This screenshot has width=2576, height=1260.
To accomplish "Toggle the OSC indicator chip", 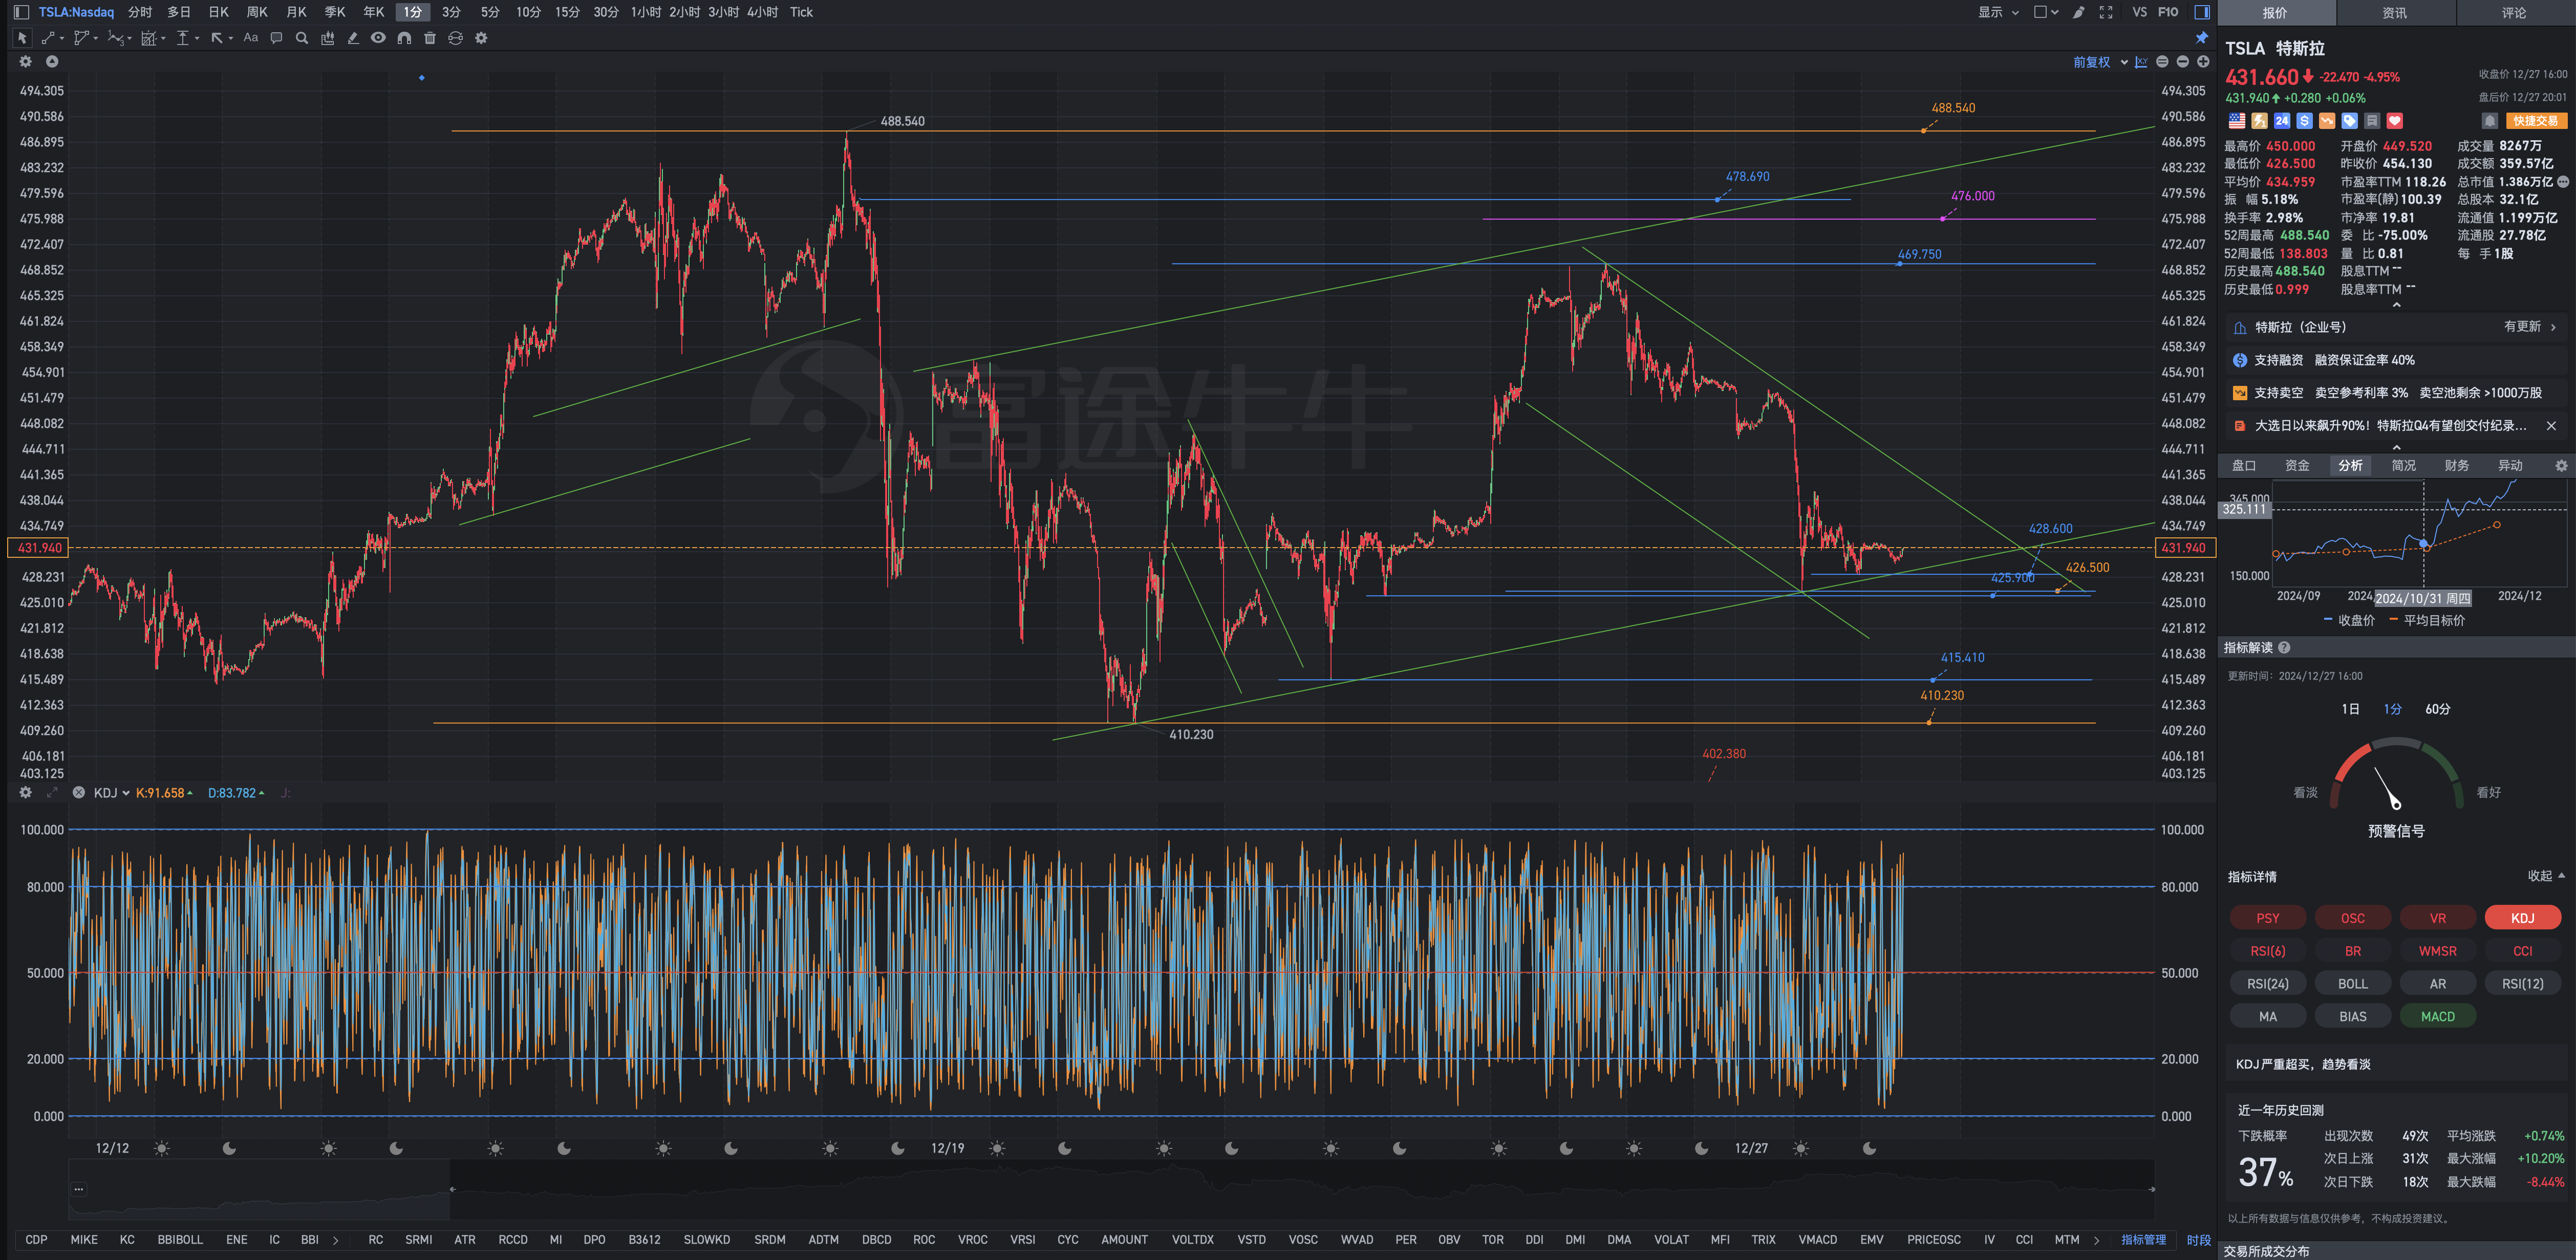I will 2352,918.
